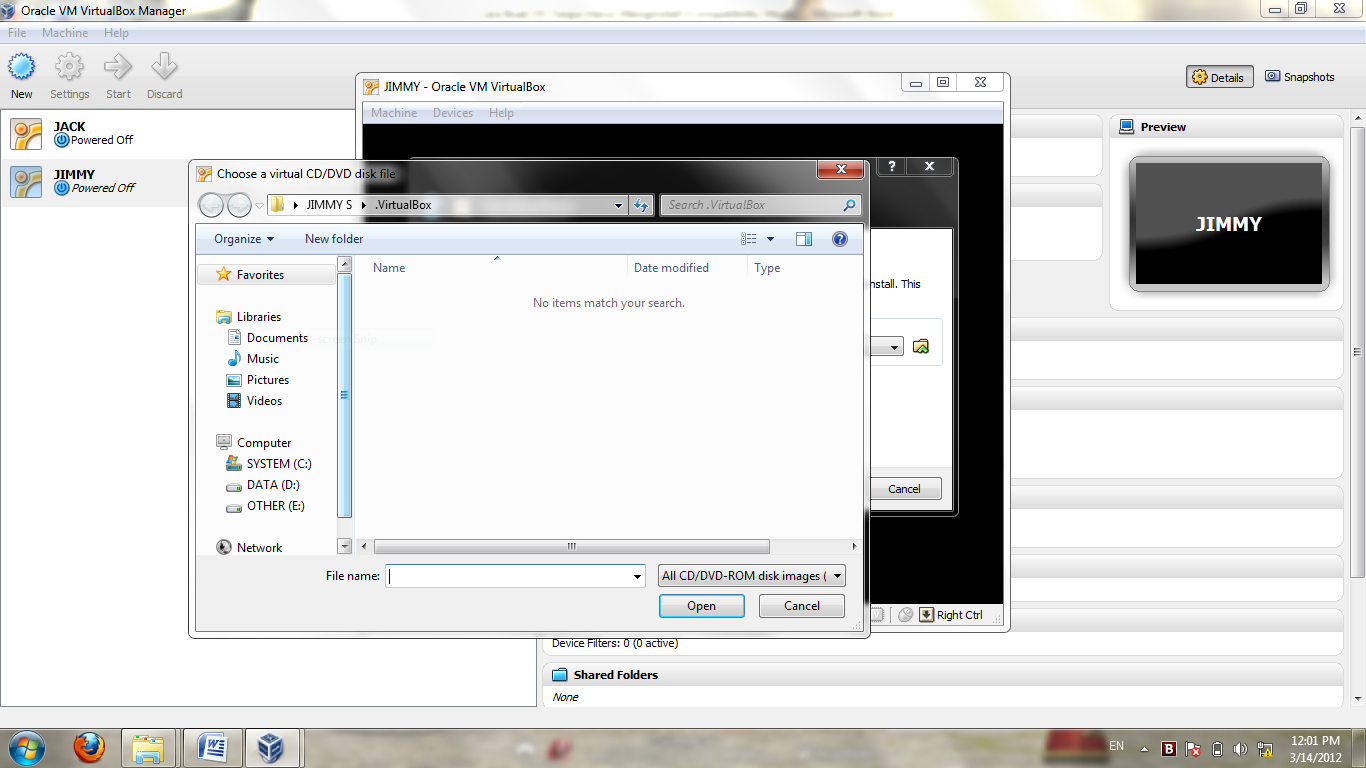
Task: Open Machine menu in the JIMMY VM window
Action: [394, 113]
